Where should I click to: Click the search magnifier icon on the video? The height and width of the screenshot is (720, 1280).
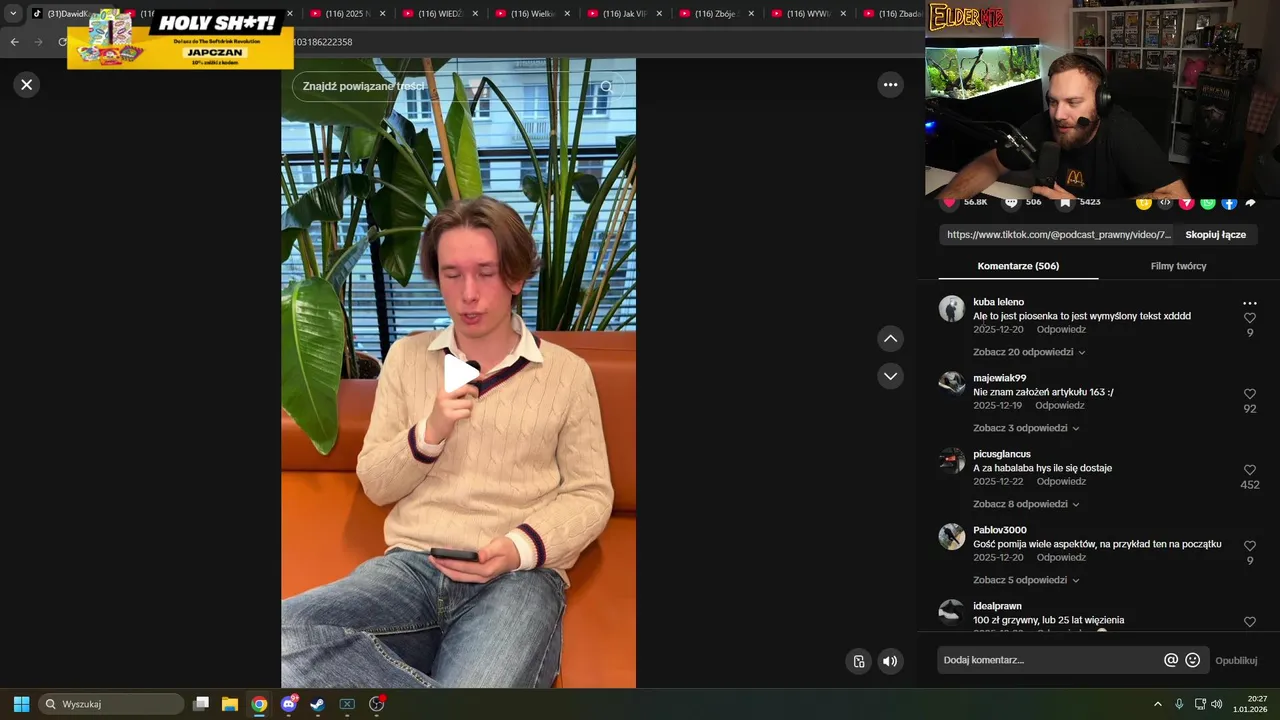(x=605, y=87)
